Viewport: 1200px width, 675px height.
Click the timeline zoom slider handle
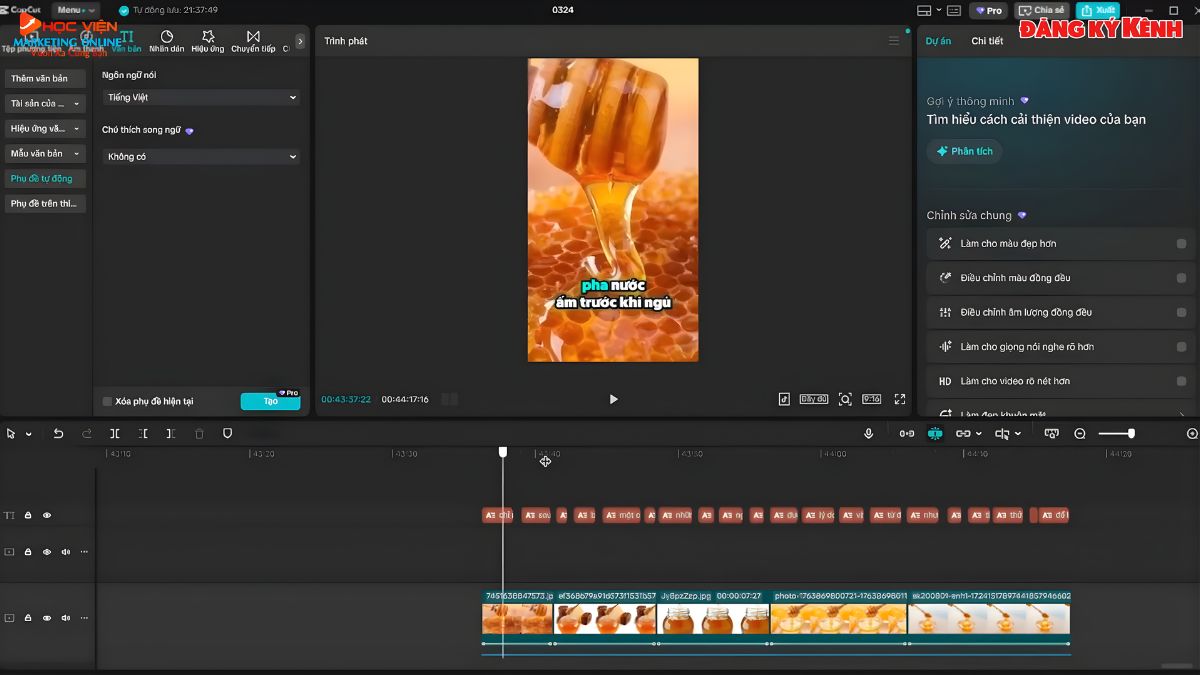(x=1131, y=434)
